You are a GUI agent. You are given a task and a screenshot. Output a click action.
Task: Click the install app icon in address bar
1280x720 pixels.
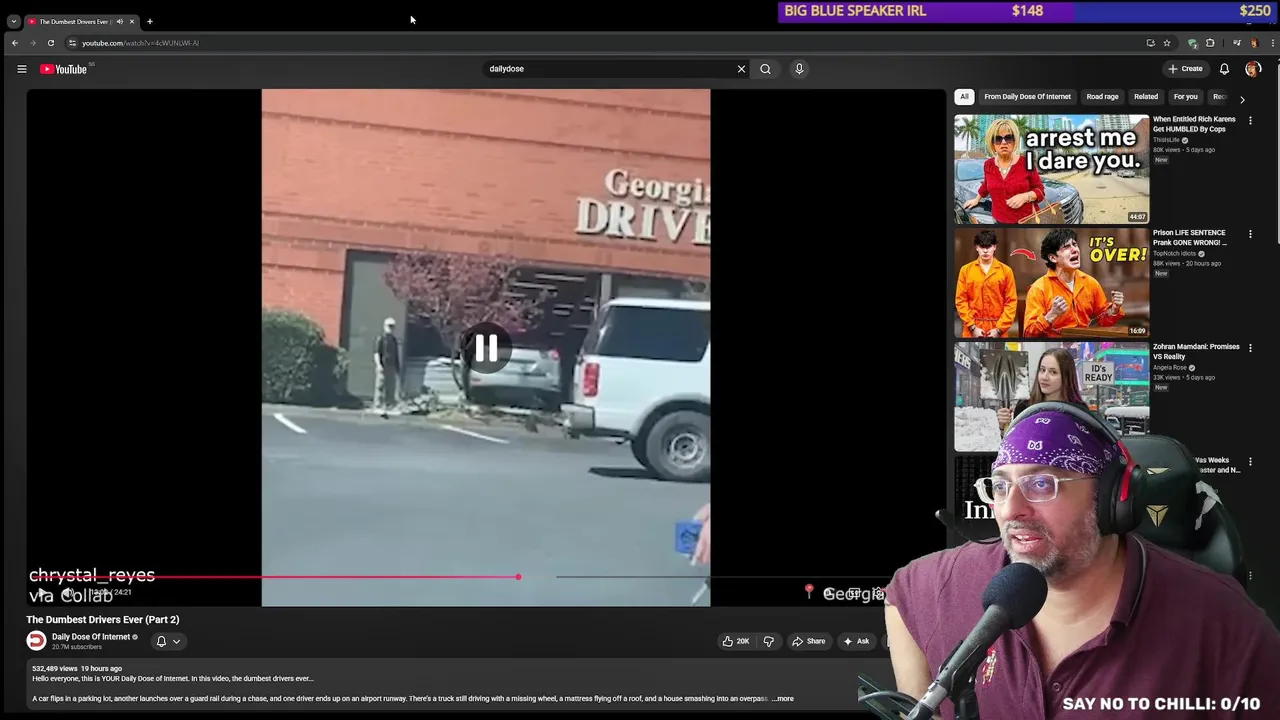(x=1150, y=43)
